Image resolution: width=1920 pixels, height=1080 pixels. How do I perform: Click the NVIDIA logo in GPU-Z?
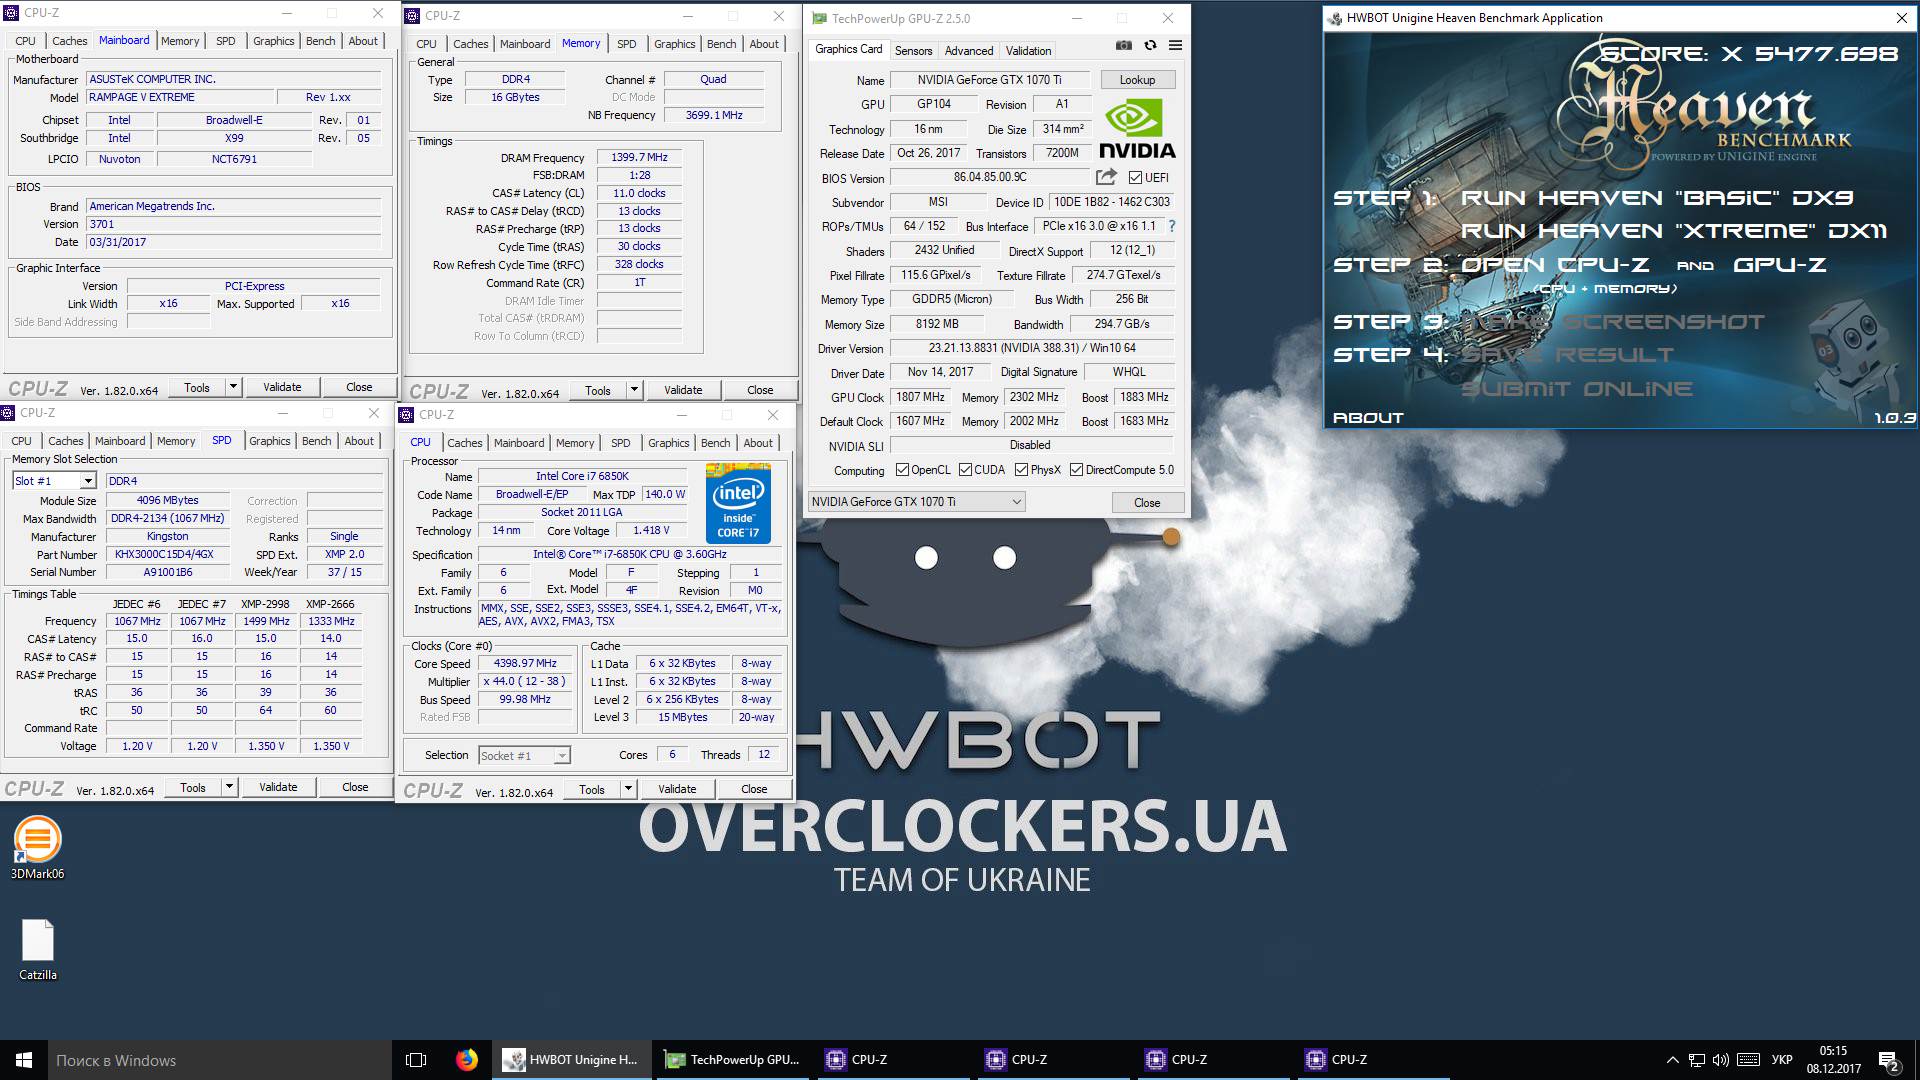(1137, 130)
